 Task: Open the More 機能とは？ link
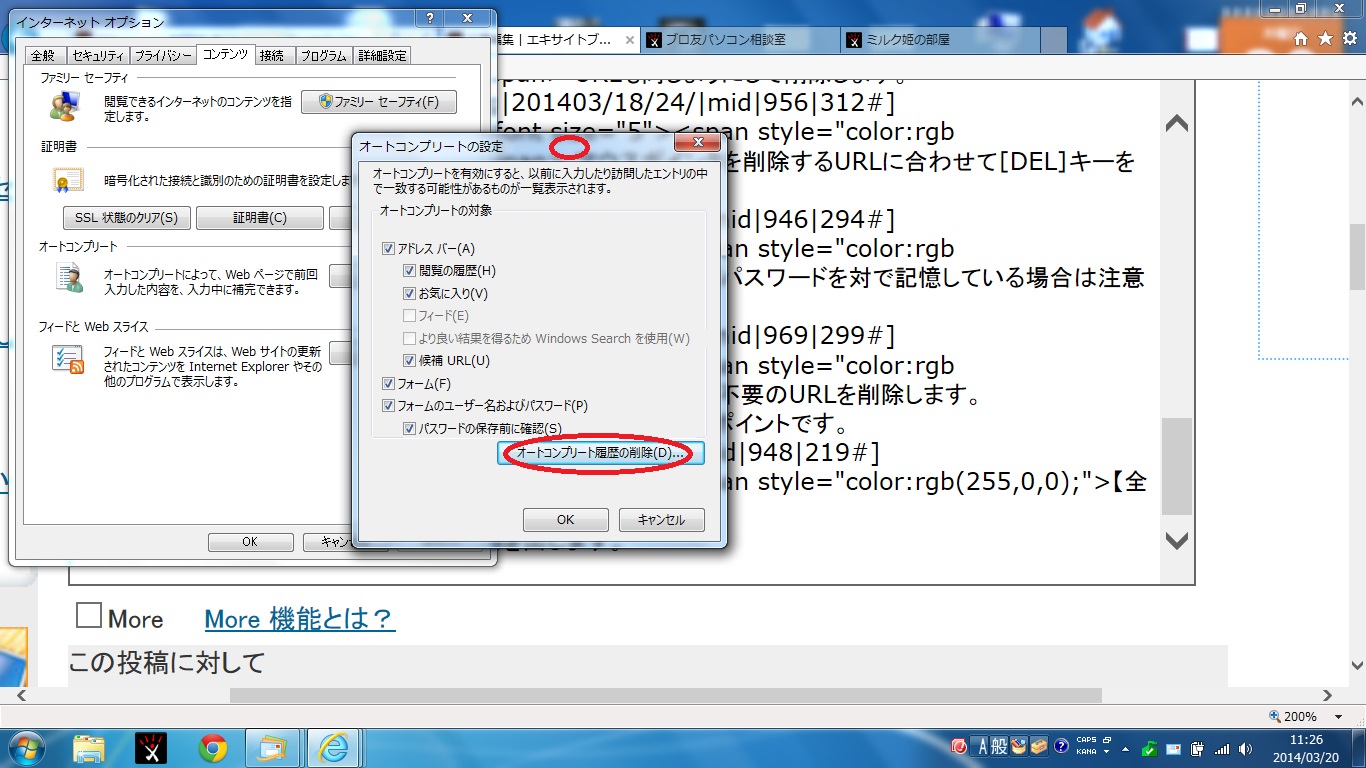coord(300,619)
